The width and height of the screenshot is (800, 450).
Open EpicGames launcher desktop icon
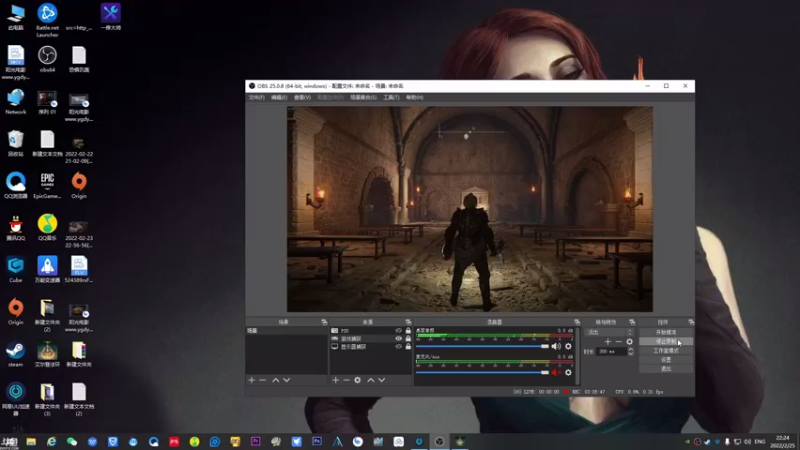click(x=47, y=186)
